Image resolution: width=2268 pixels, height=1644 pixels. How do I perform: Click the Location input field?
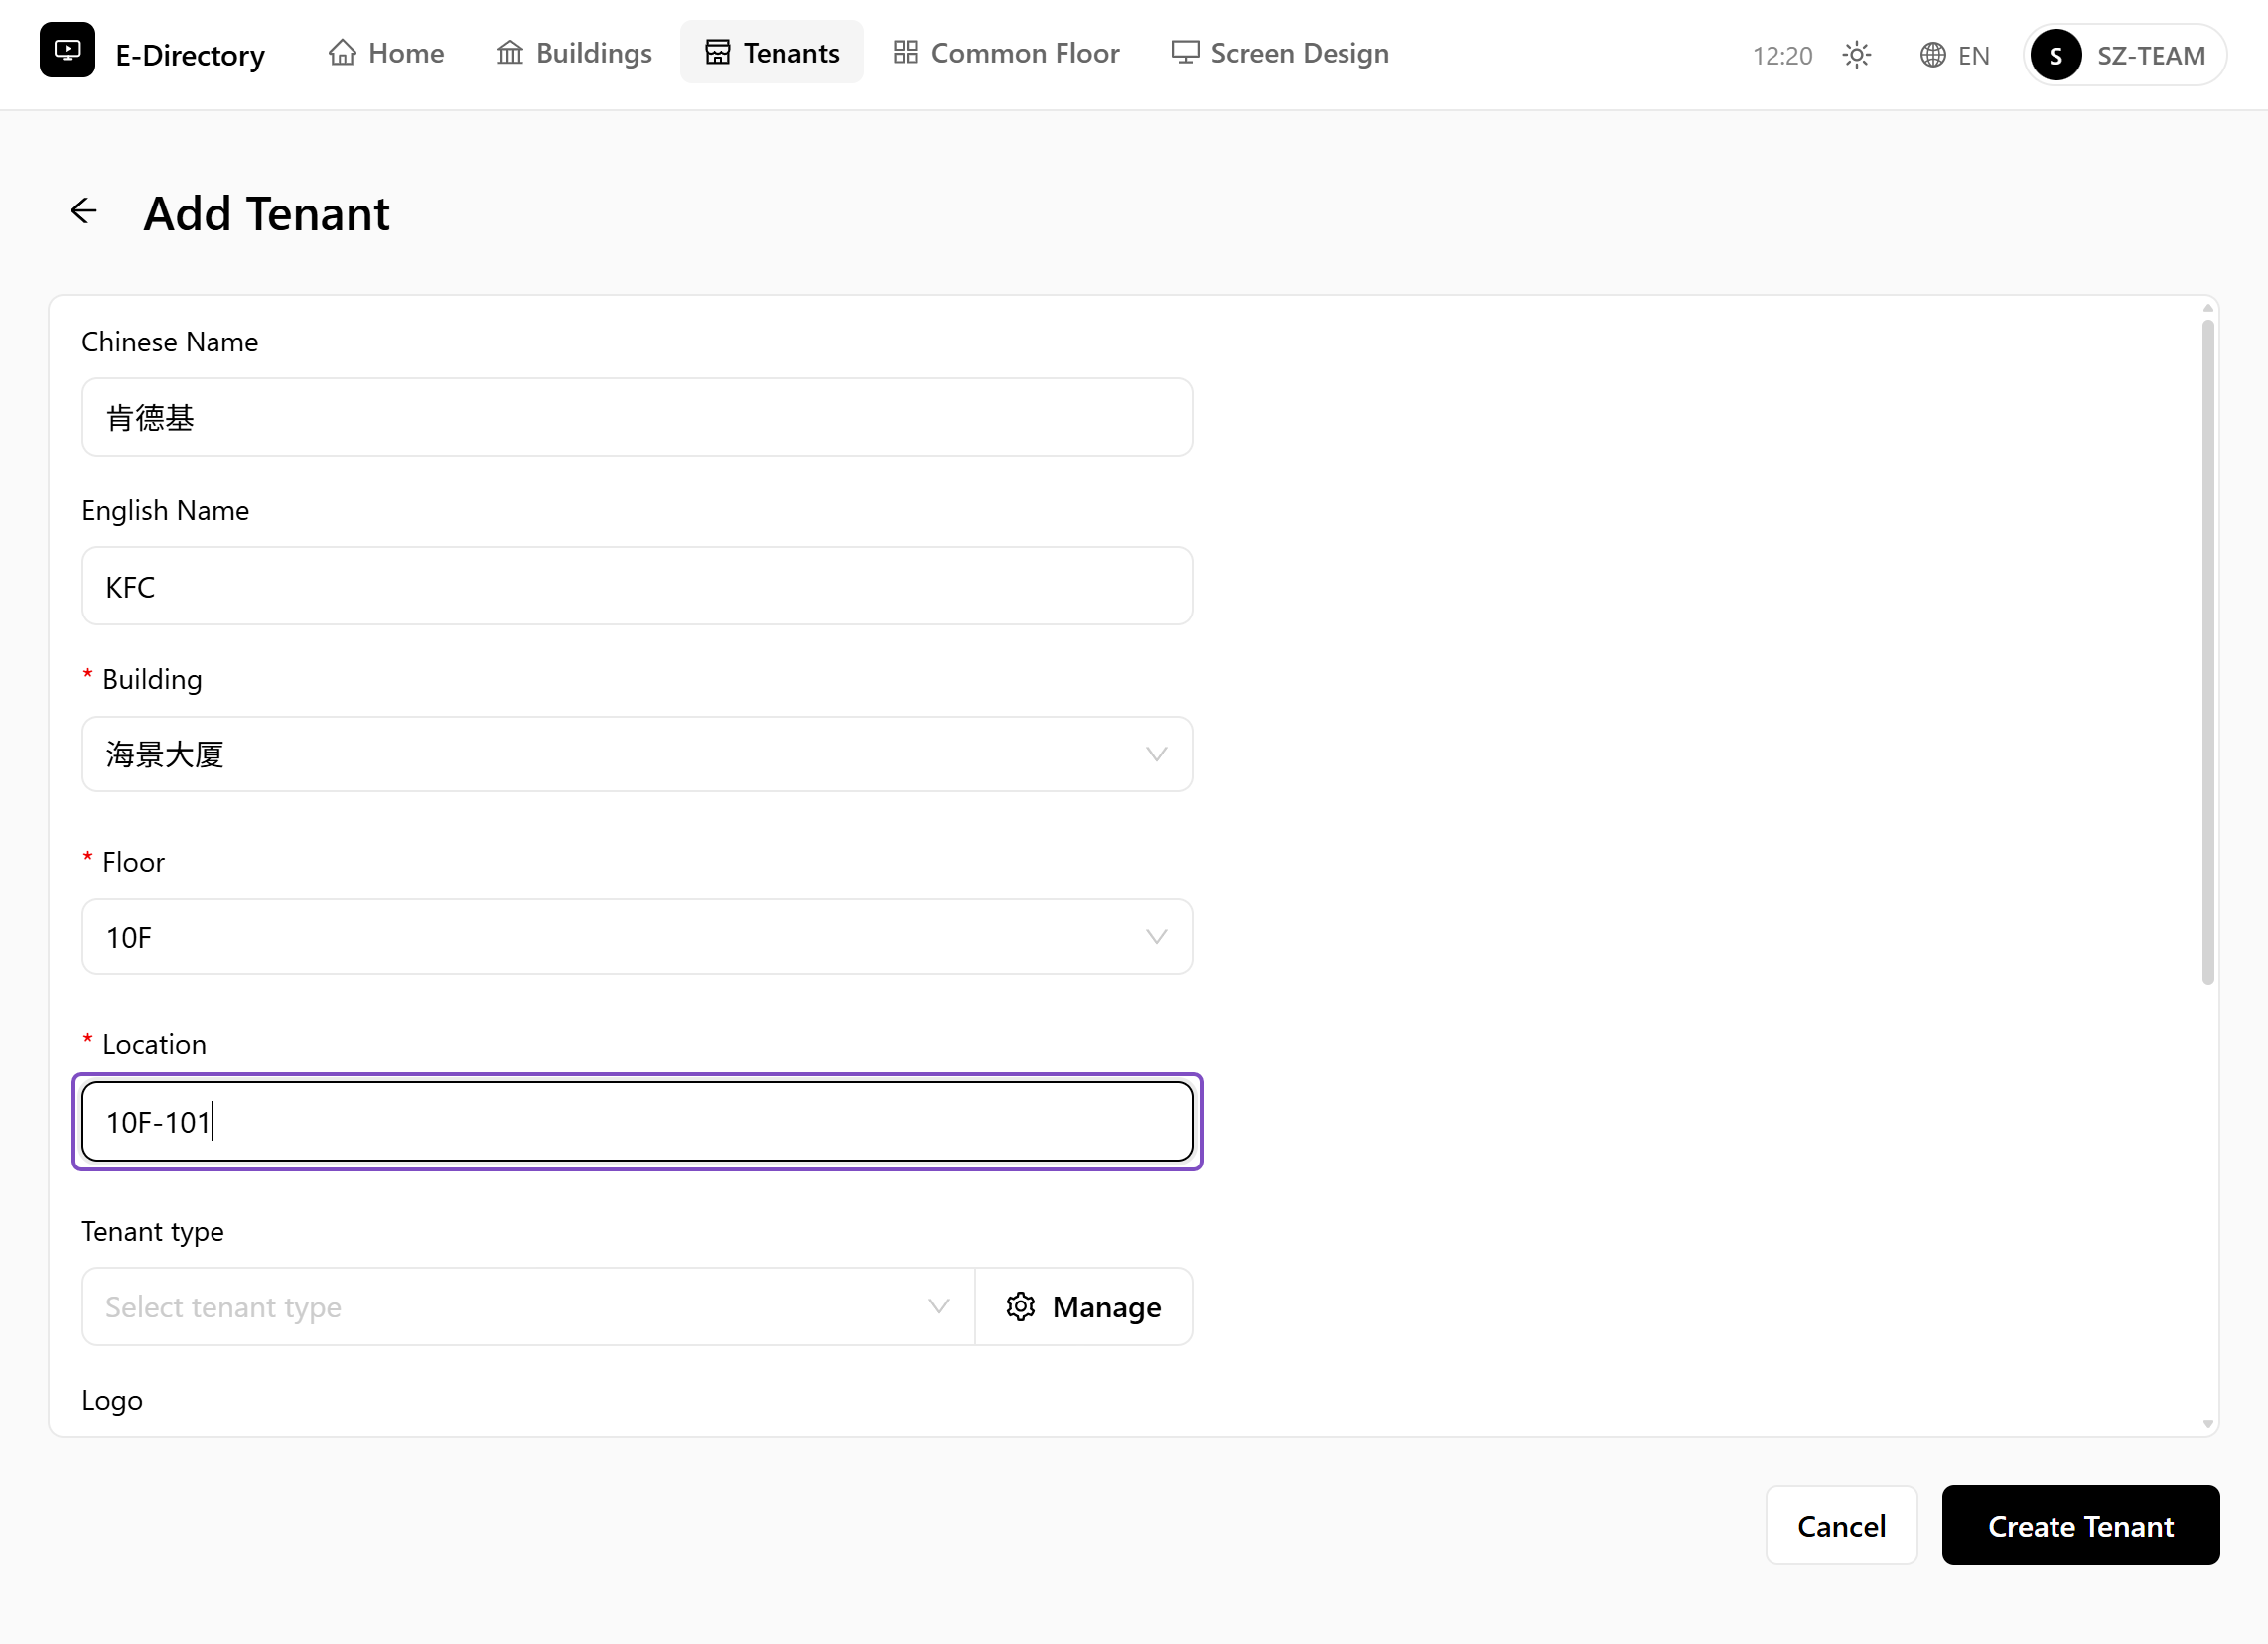click(x=637, y=1122)
